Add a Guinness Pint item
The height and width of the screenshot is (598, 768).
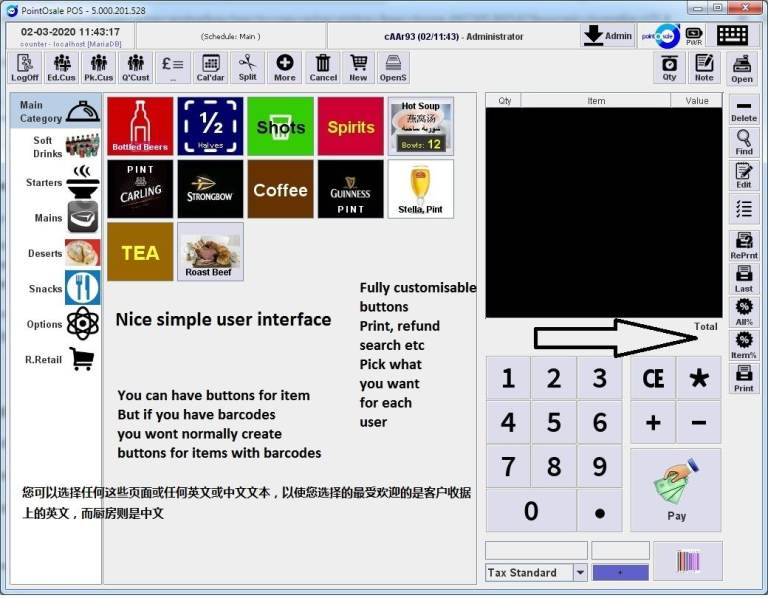pyautogui.click(x=350, y=189)
